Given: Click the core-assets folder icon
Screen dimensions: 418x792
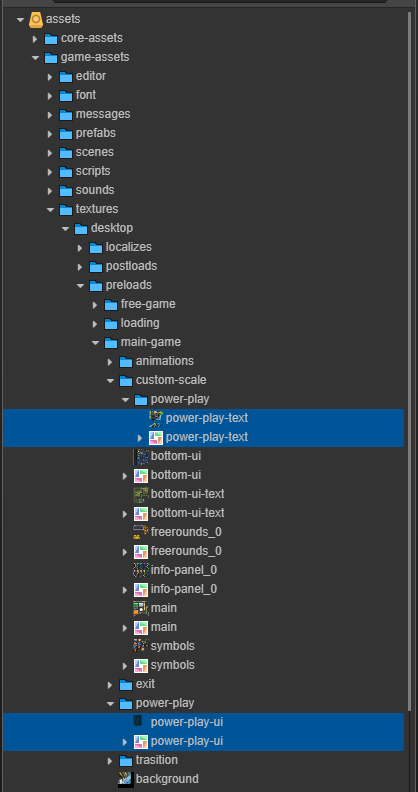Looking at the screenshot, I should tap(50, 38).
